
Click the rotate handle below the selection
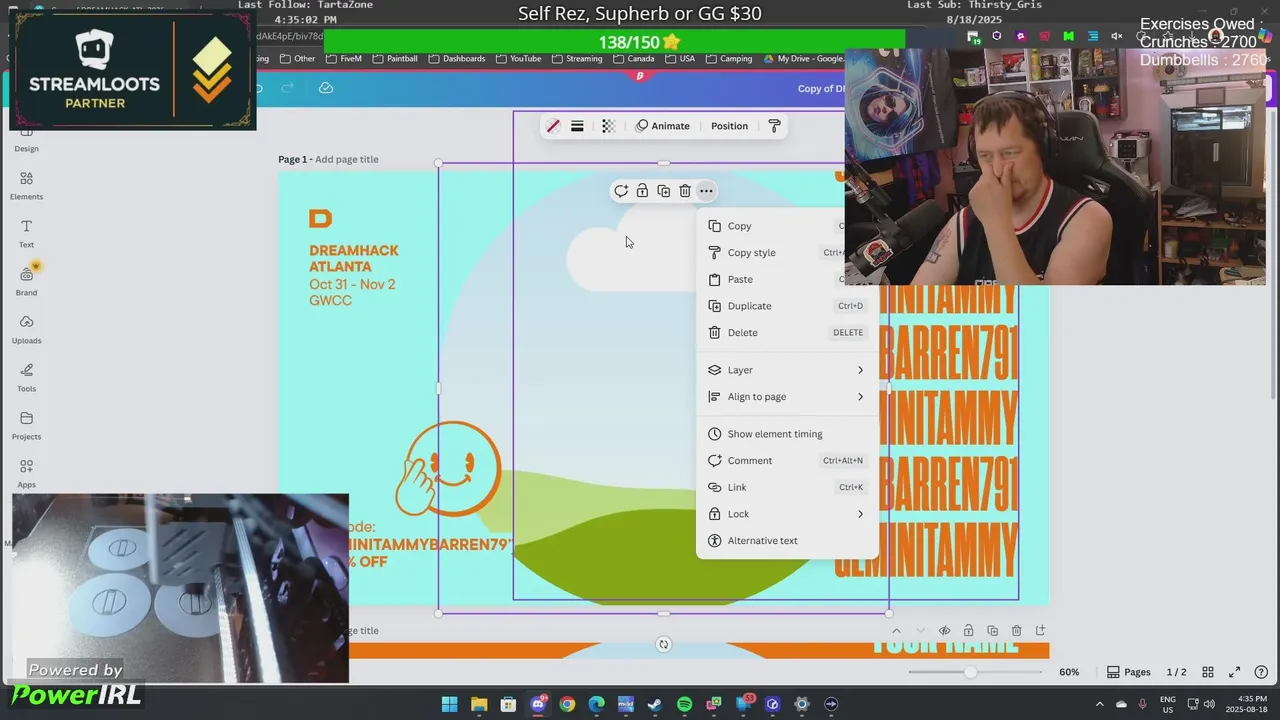663,645
